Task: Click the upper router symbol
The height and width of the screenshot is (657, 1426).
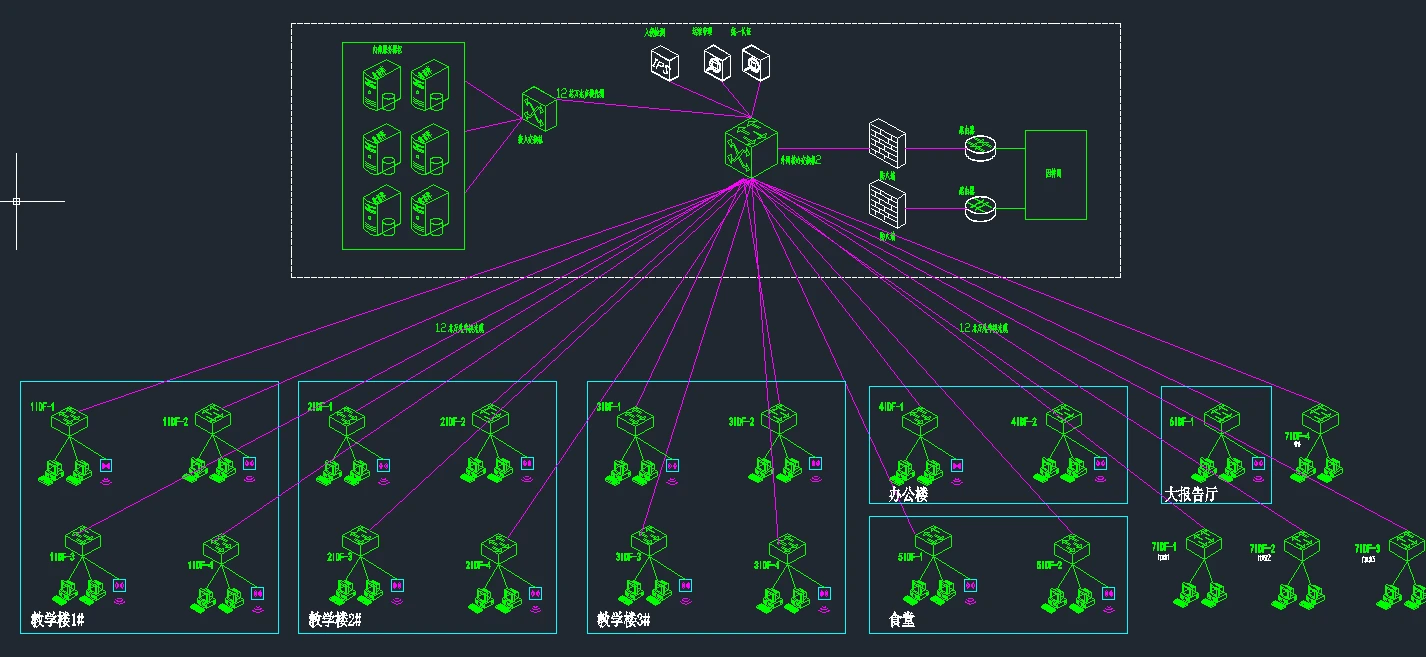Action: pos(981,148)
